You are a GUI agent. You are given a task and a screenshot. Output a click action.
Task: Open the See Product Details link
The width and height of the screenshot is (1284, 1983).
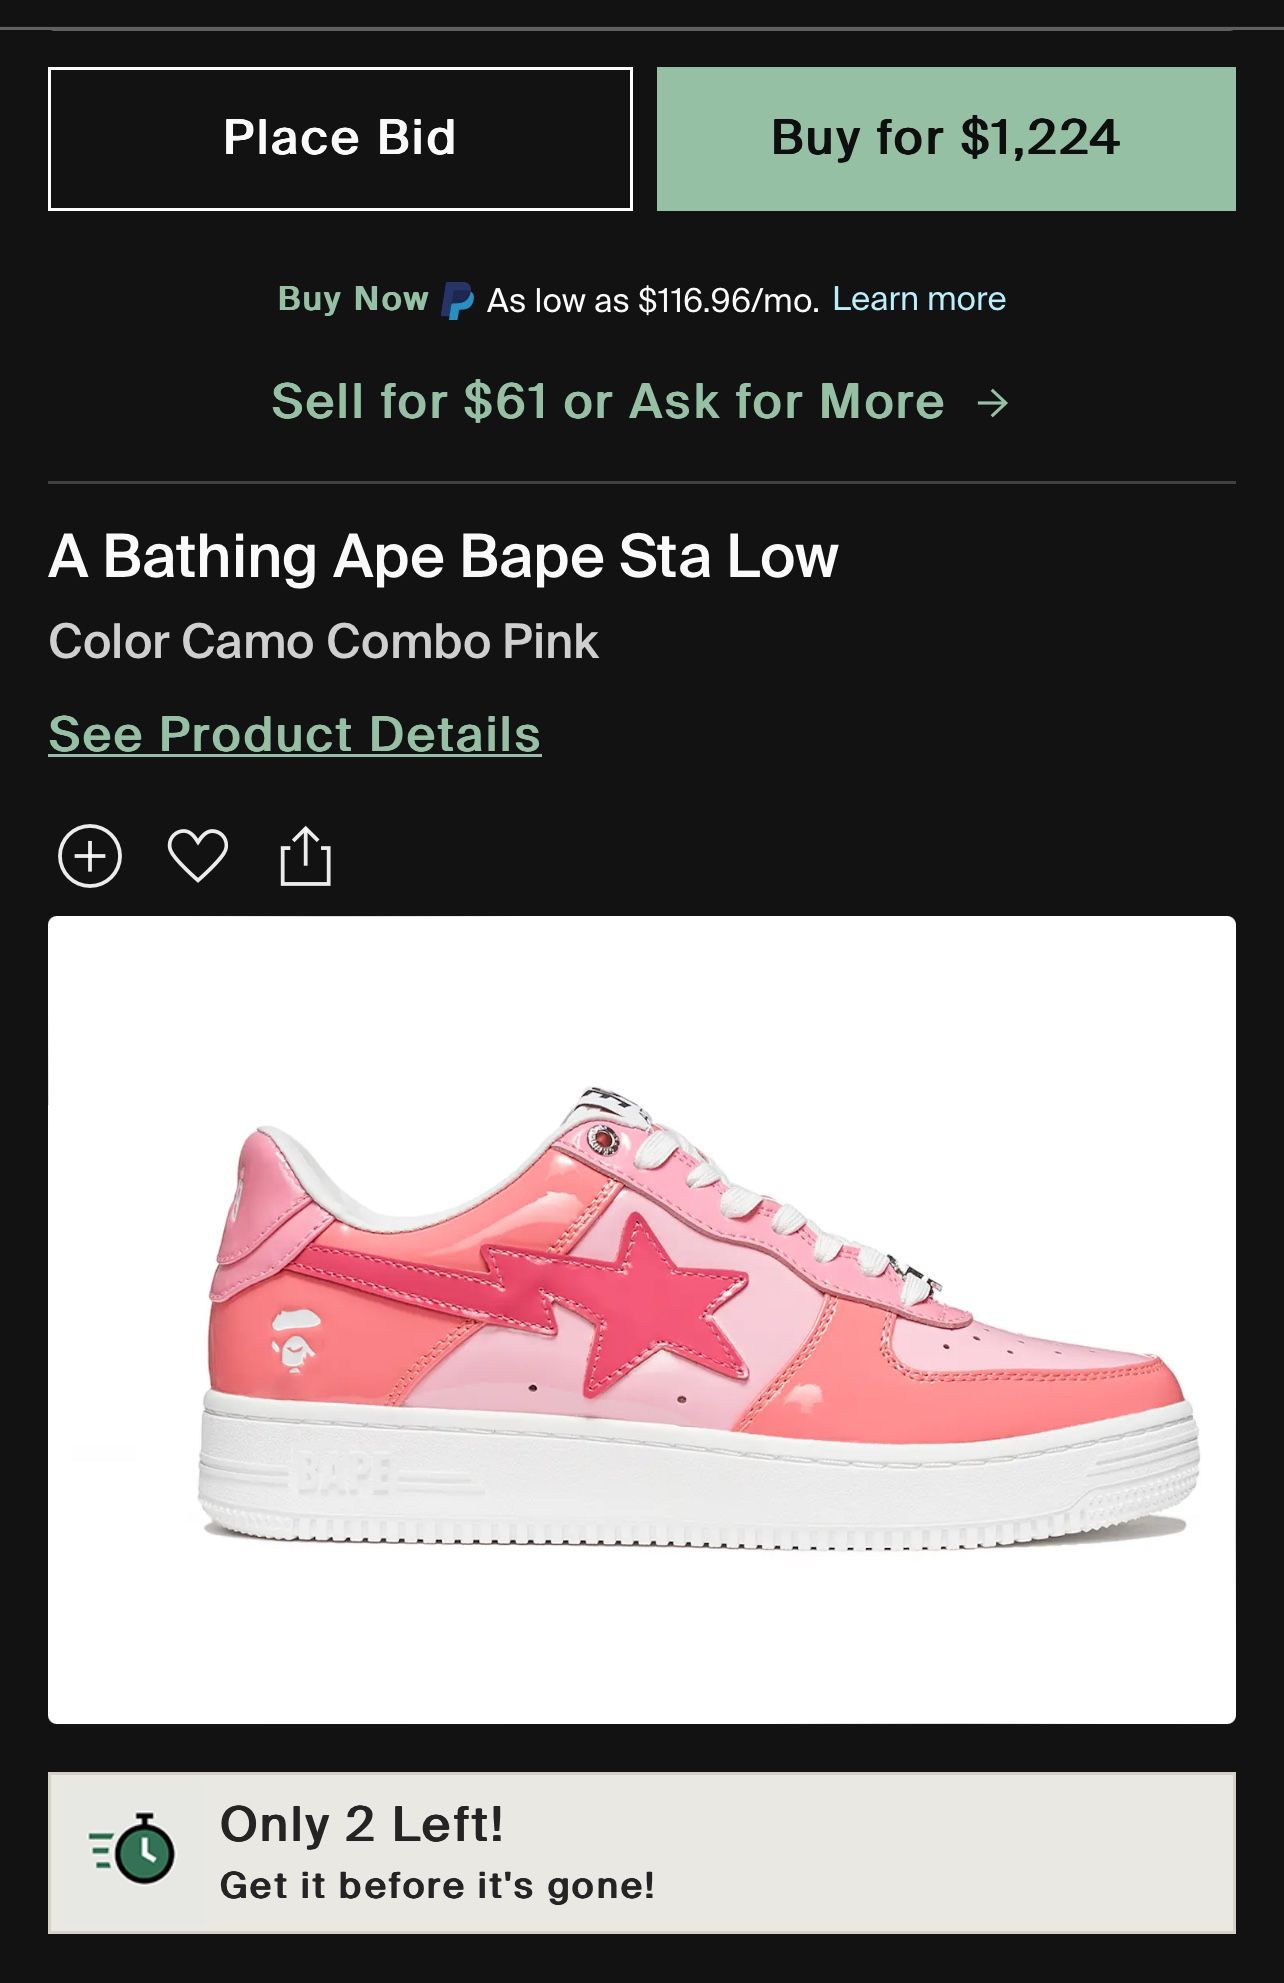[295, 734]
